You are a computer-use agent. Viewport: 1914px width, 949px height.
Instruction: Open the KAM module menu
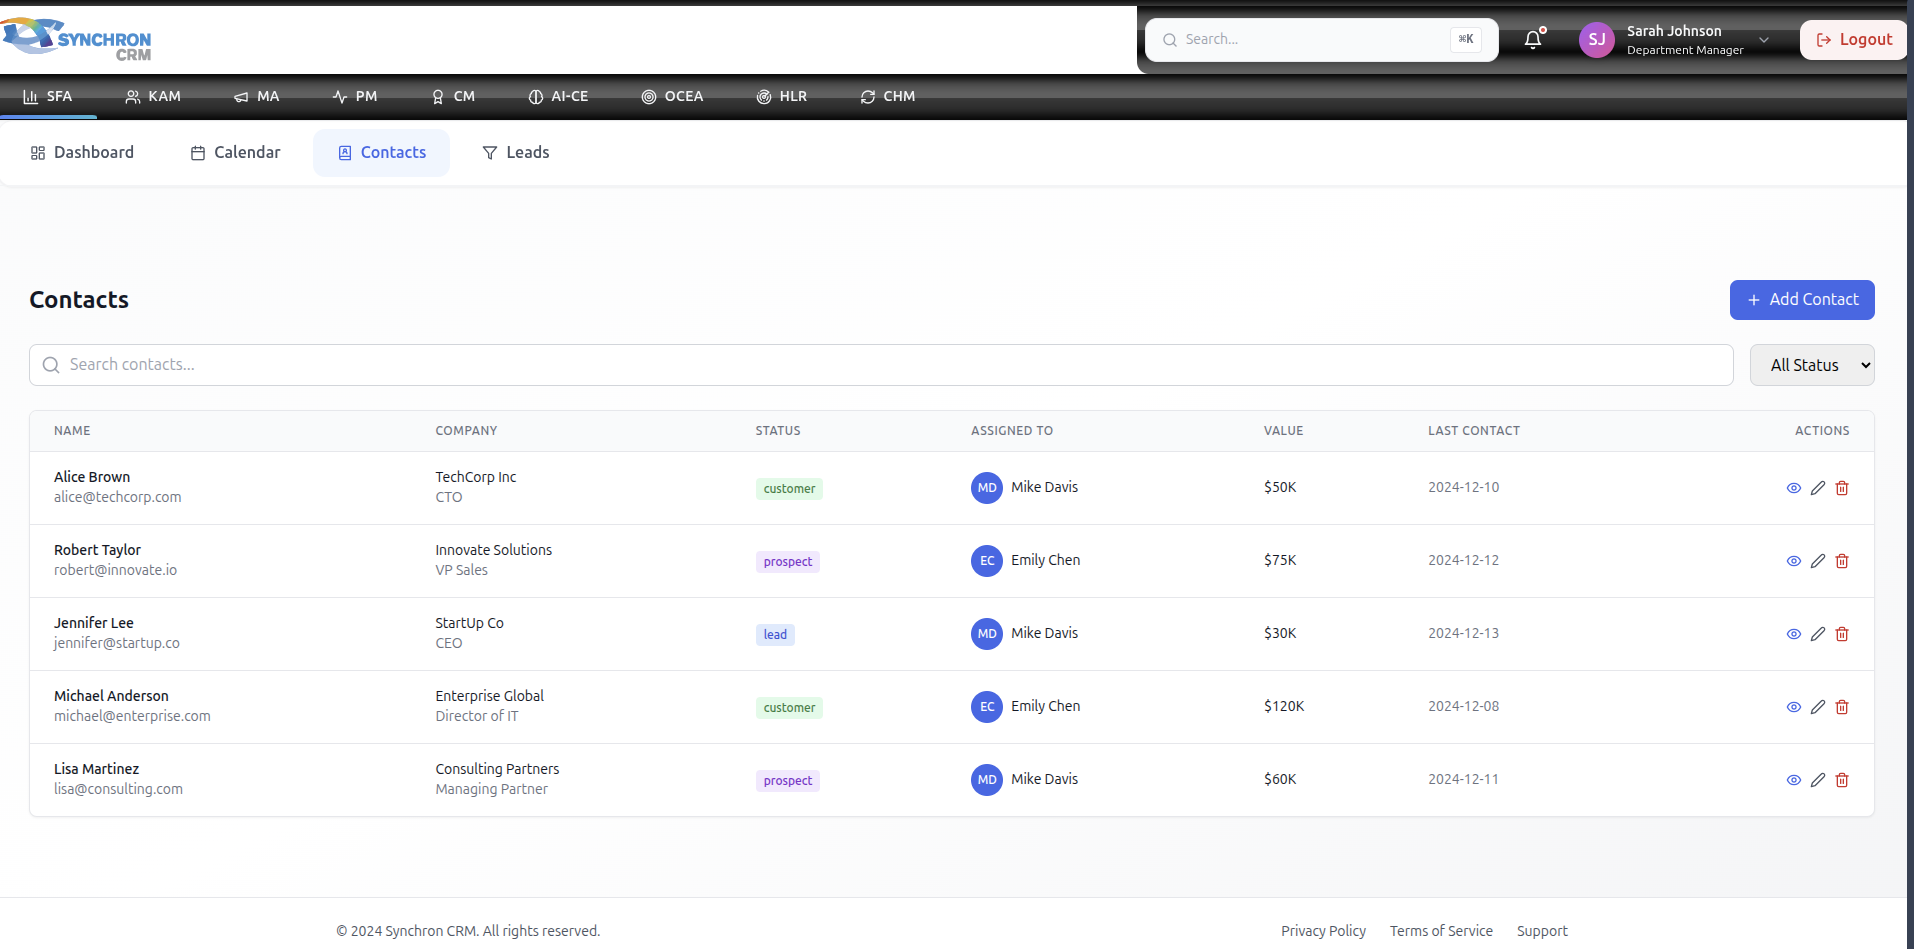pos(153,97)
